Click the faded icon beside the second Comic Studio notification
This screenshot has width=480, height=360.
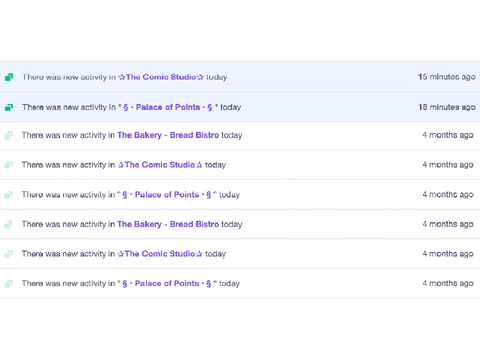(9, 165)
